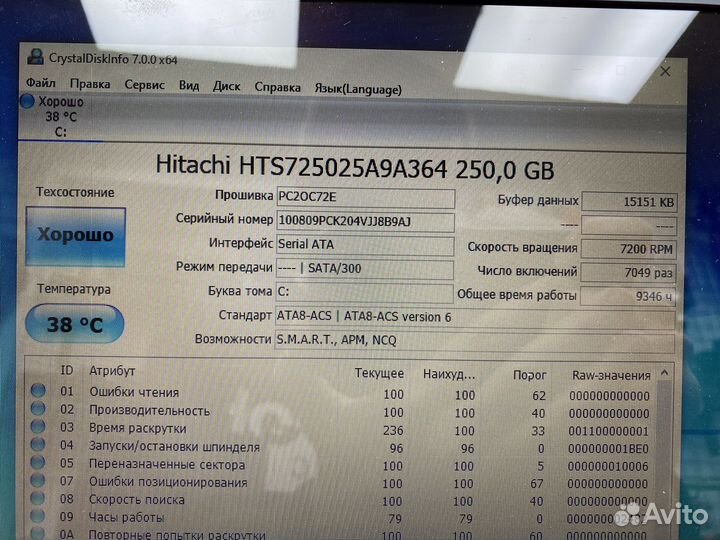Click the Raw-значения column header
This screenshot has height=540, width=720.
tap(611, 376)
